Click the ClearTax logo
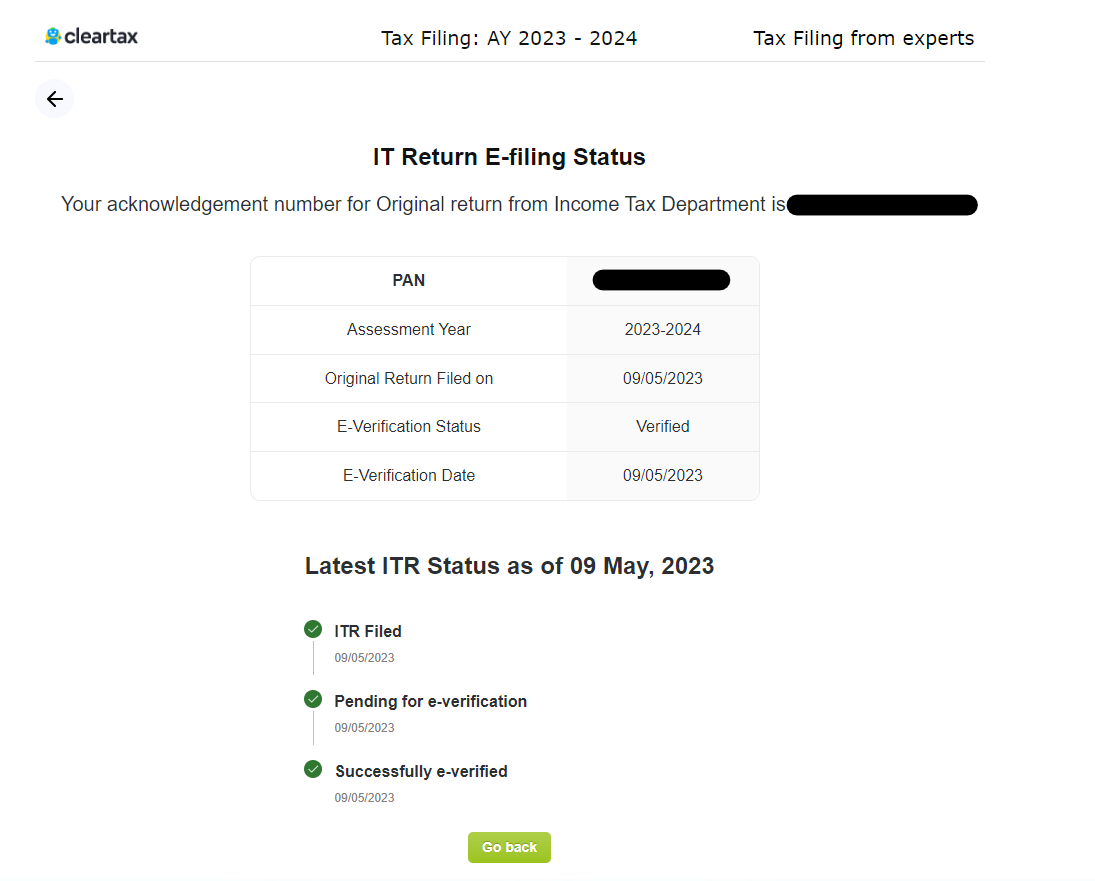The width and height of the screenshot is (1095, 881). [90, 35]
